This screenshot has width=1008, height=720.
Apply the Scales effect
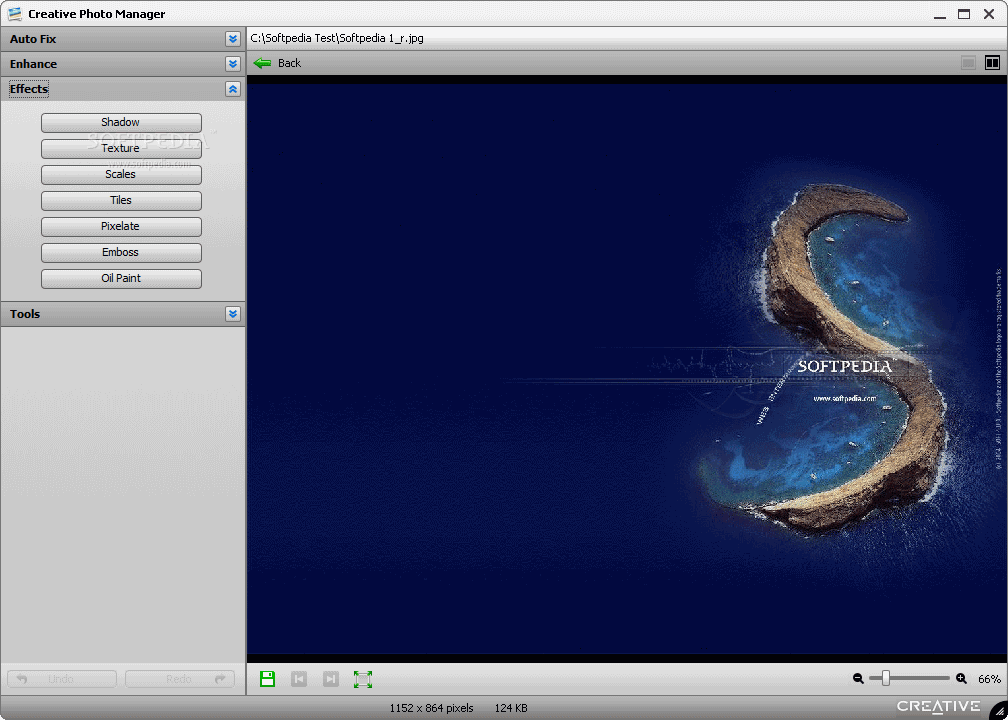pos(121,175)
